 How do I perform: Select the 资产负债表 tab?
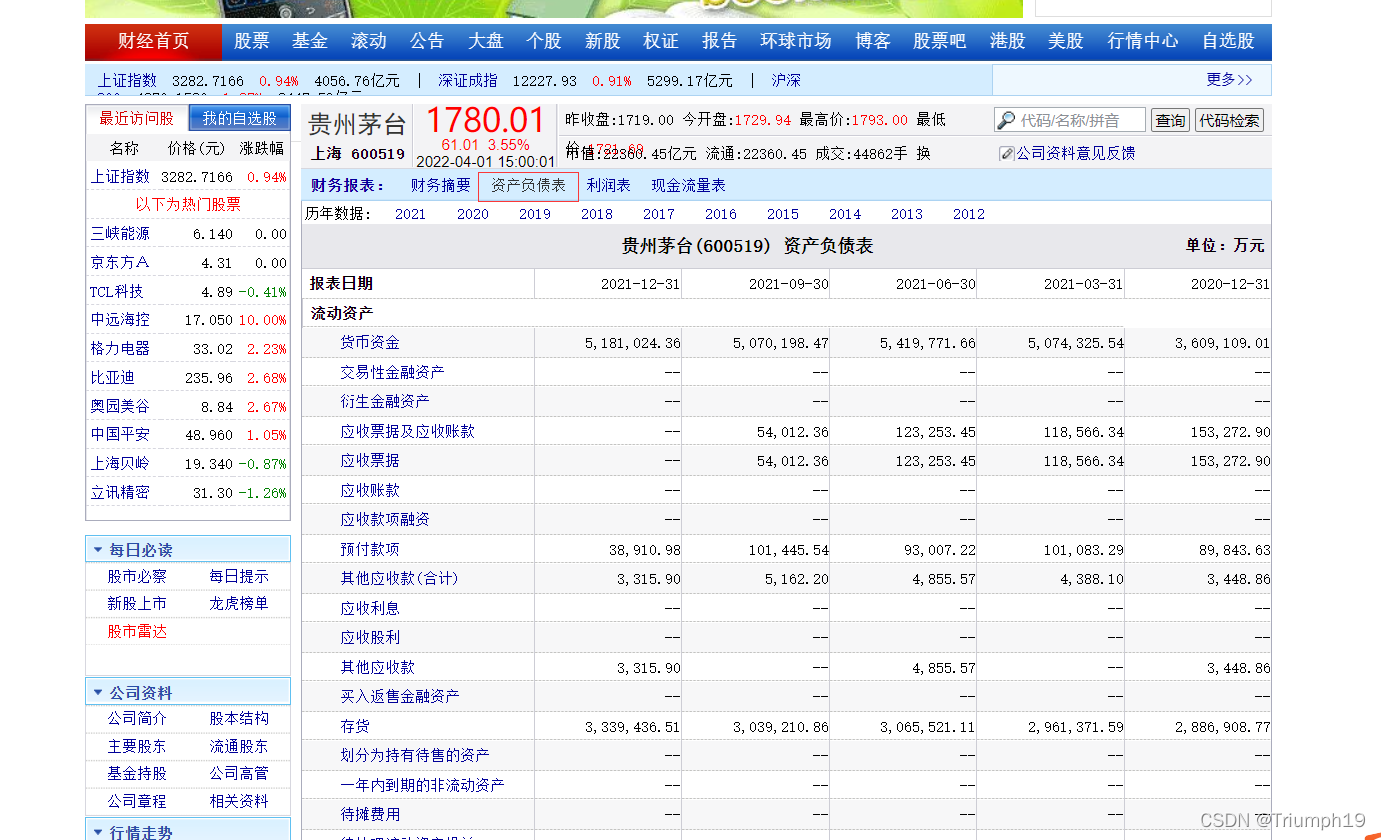(x=529, y=186)
